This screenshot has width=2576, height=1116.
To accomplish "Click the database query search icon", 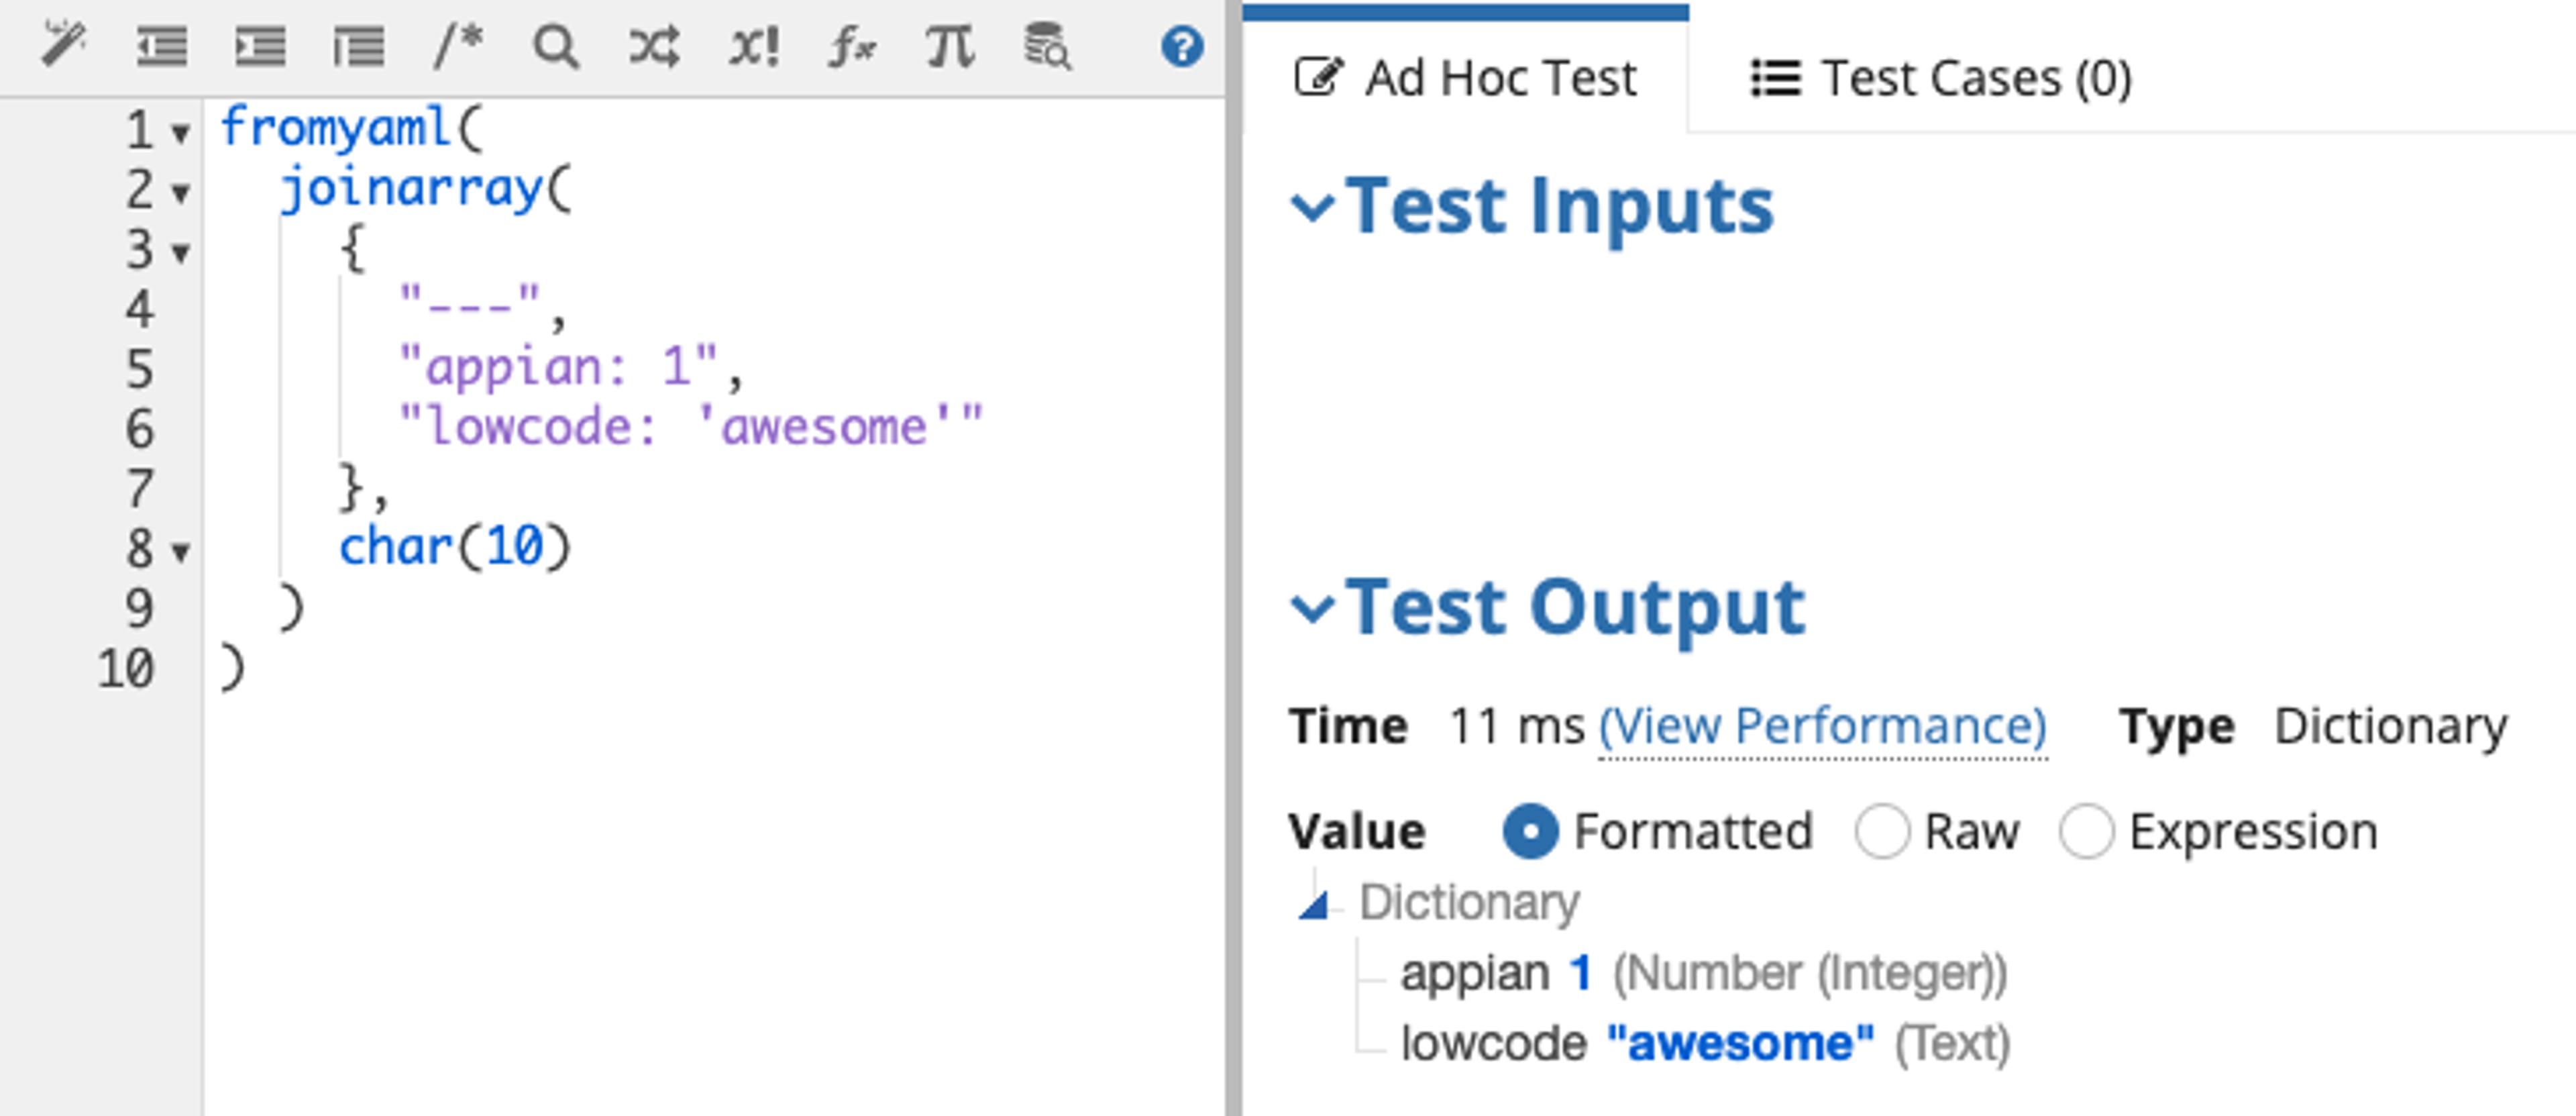I will tap(1047, 46).
